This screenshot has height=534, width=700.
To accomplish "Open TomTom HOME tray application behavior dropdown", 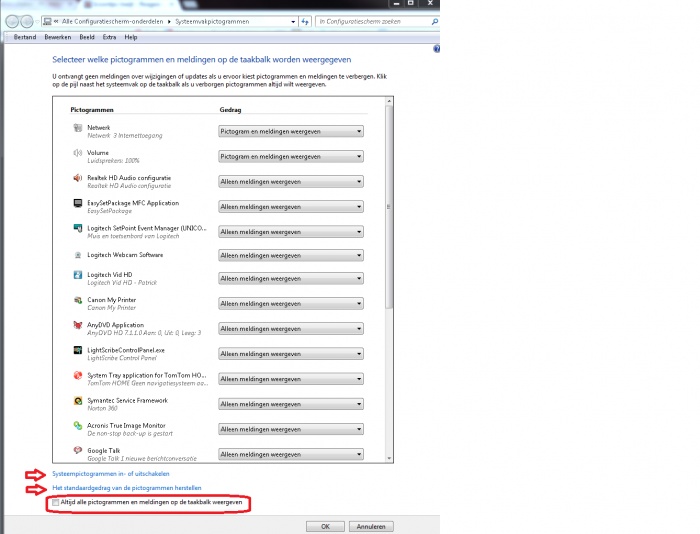I will [x=291, y=379].
